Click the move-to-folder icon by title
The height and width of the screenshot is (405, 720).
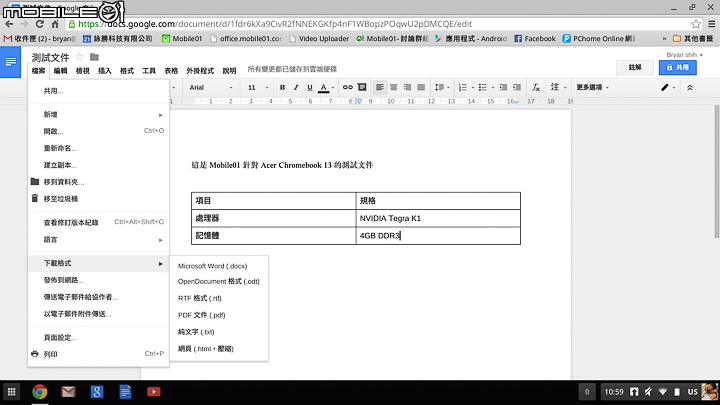point(94,57)
